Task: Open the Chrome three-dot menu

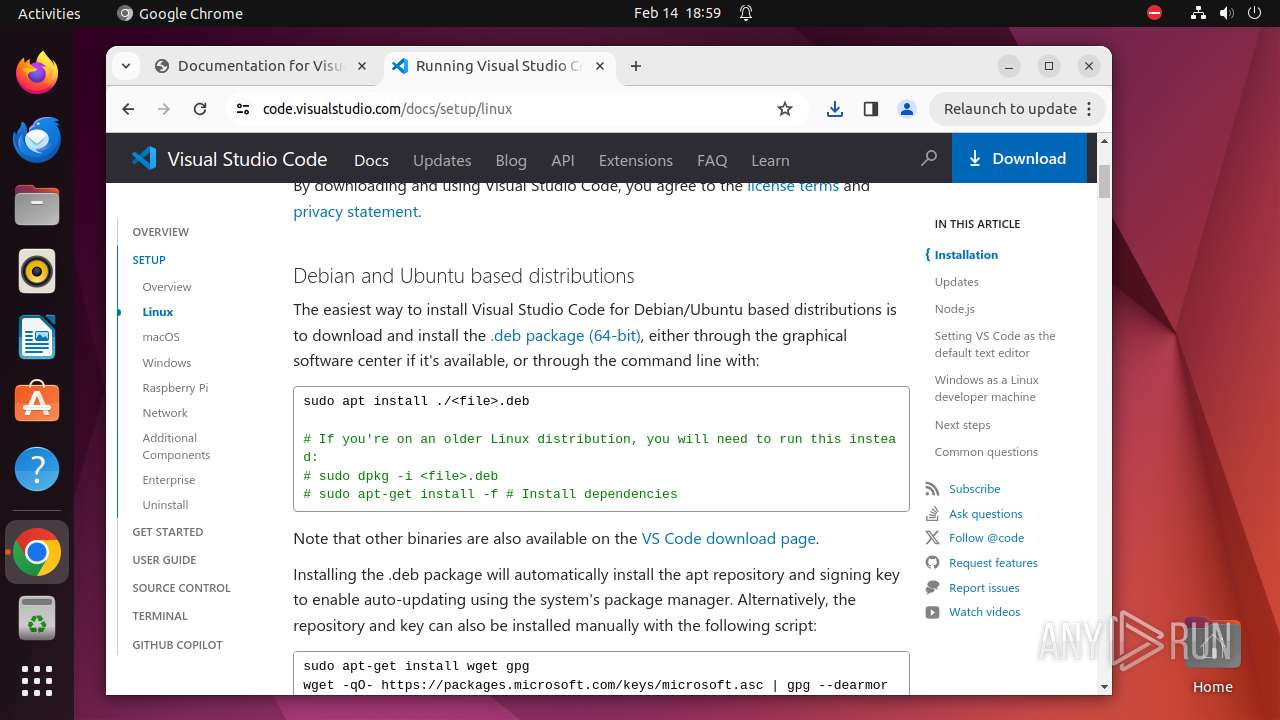Action: tap(1090, 109)
